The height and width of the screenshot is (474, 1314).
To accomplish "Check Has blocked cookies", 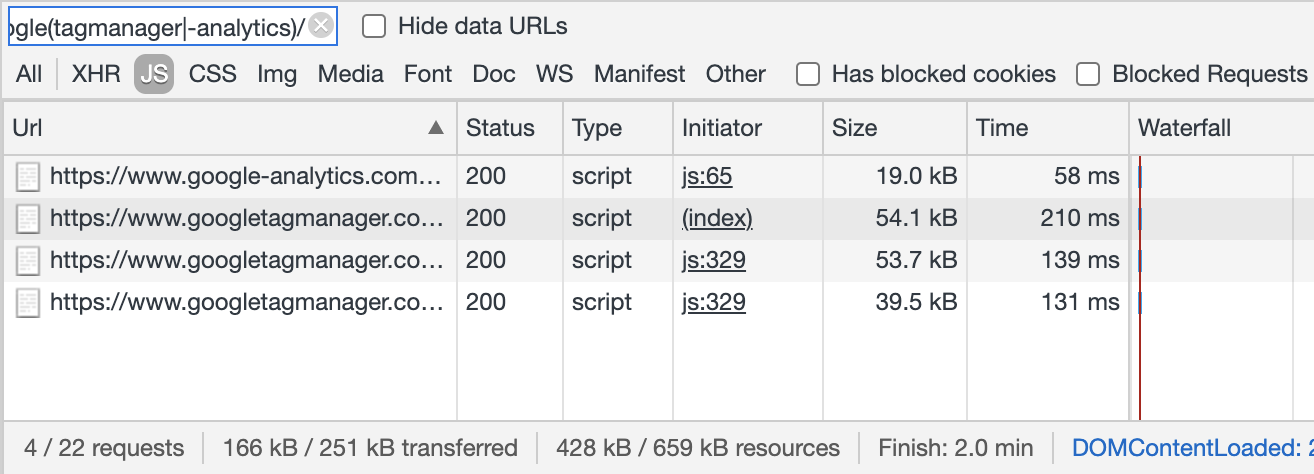I will [808, 74].
